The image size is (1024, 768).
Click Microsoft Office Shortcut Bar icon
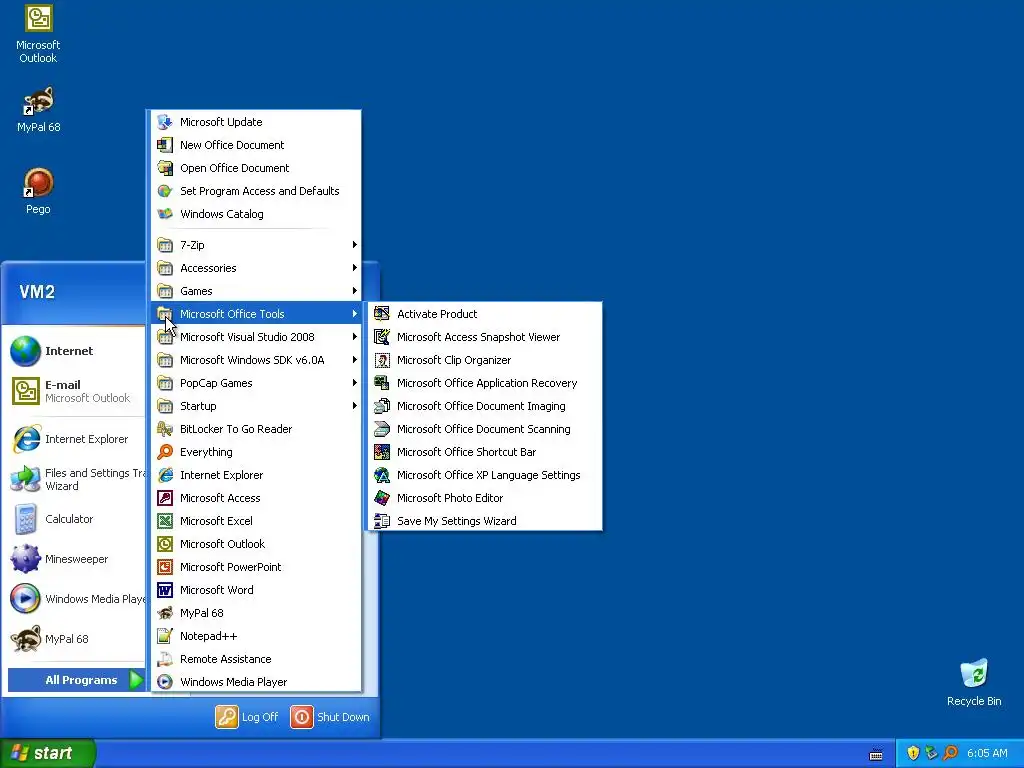click(x=382, y=452)
